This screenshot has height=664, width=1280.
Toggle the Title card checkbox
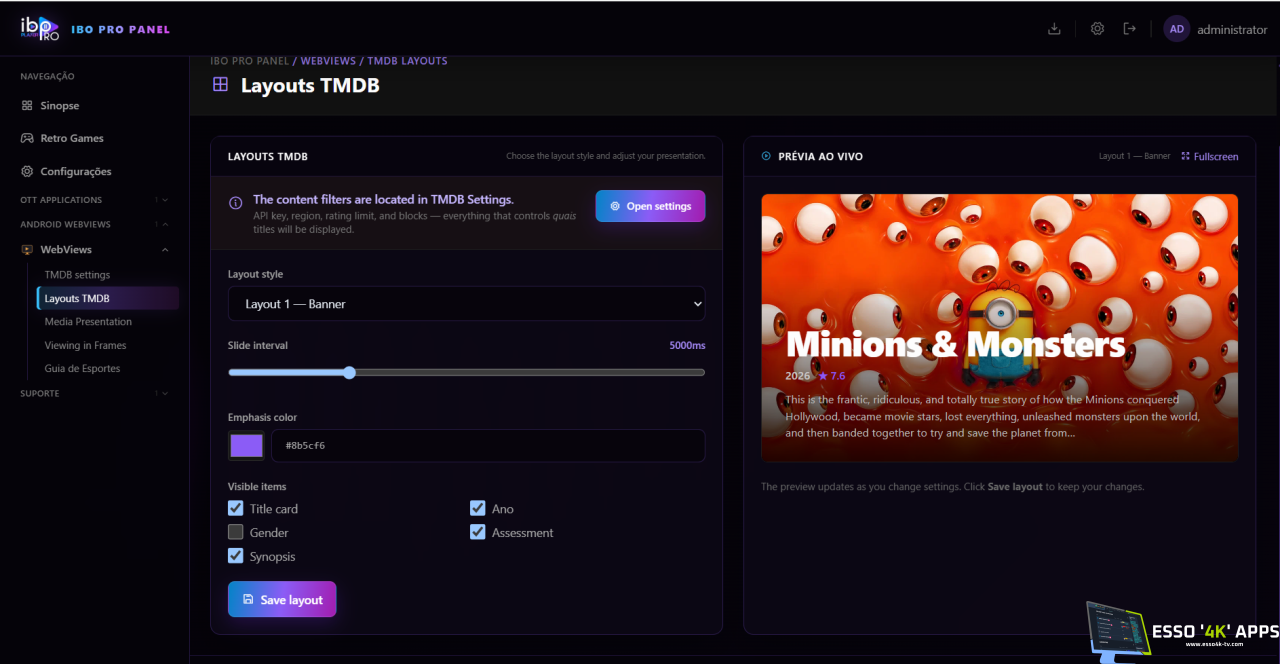(236, 508)
